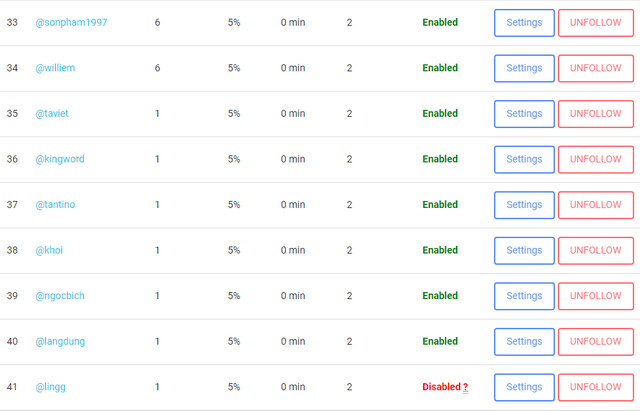
Task: Open Settings for @lingg
Action: [x=524, y=387]
